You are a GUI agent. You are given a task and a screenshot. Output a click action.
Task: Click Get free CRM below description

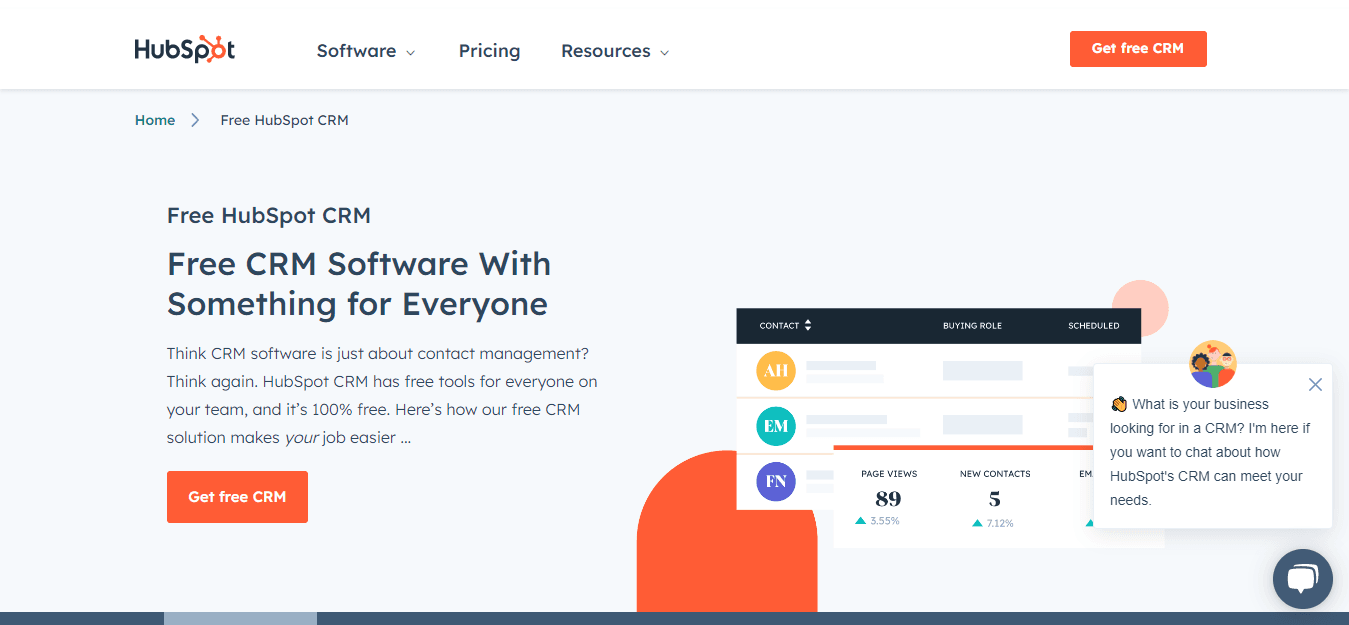pos(237,497)
